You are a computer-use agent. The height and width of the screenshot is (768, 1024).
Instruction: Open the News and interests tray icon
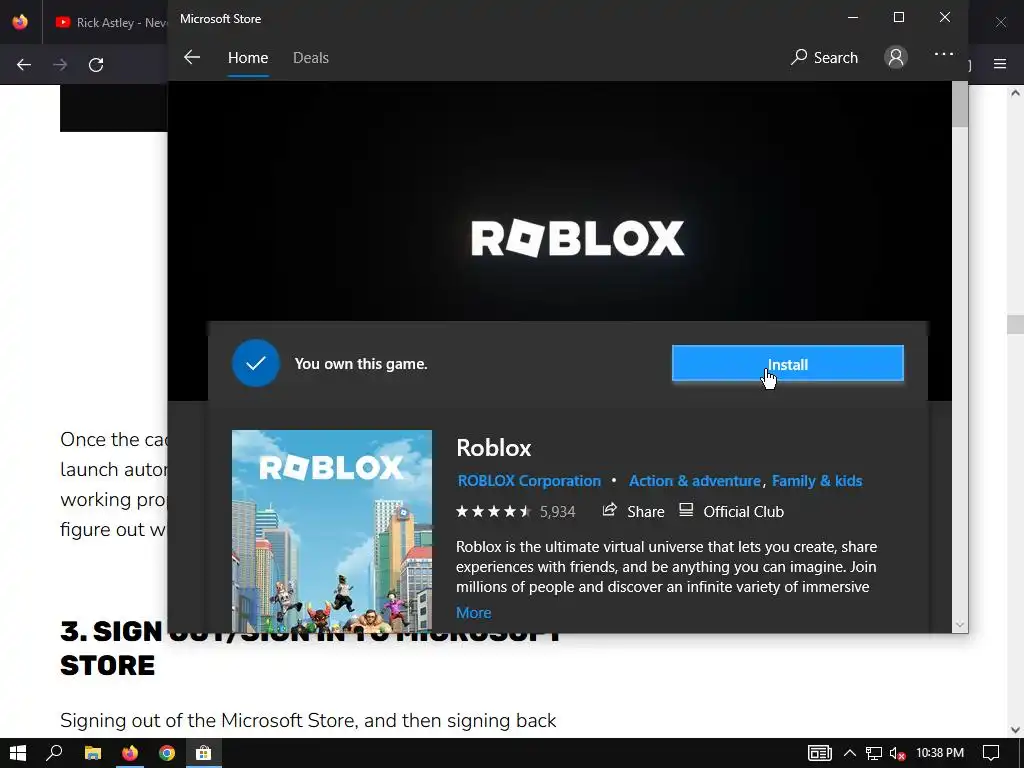click(820, 753)
